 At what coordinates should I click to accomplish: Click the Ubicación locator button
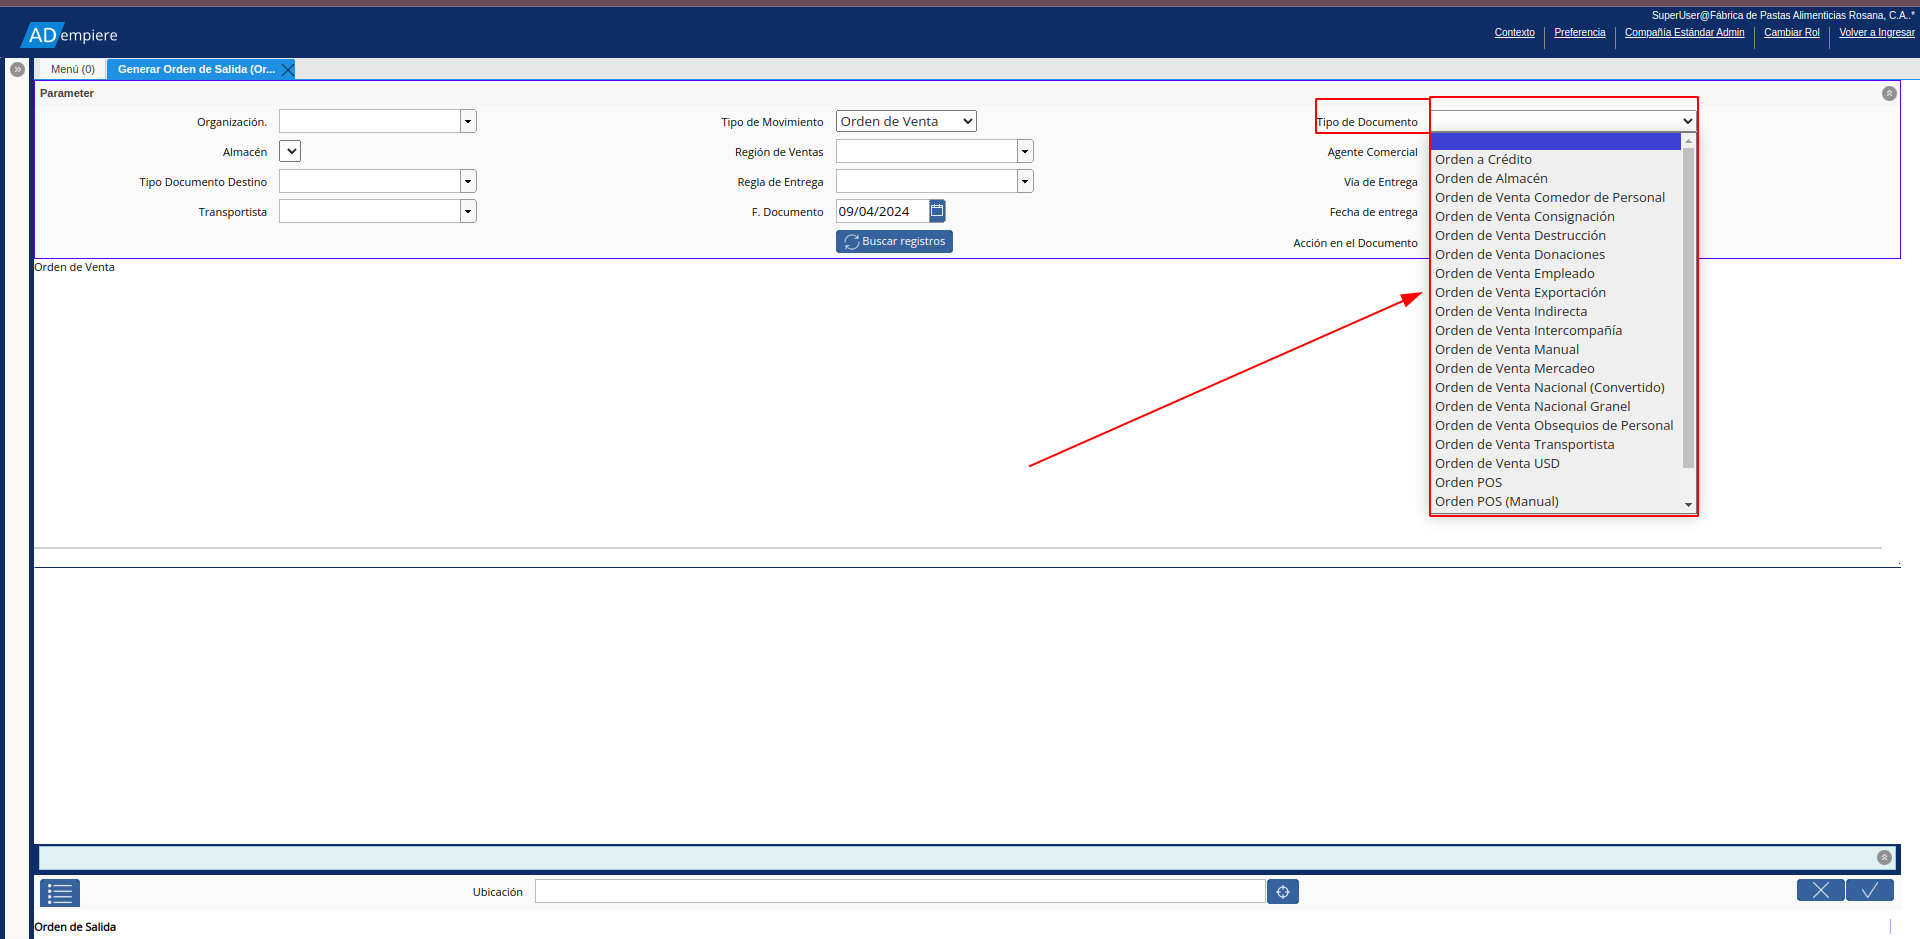pos(1282,891)
